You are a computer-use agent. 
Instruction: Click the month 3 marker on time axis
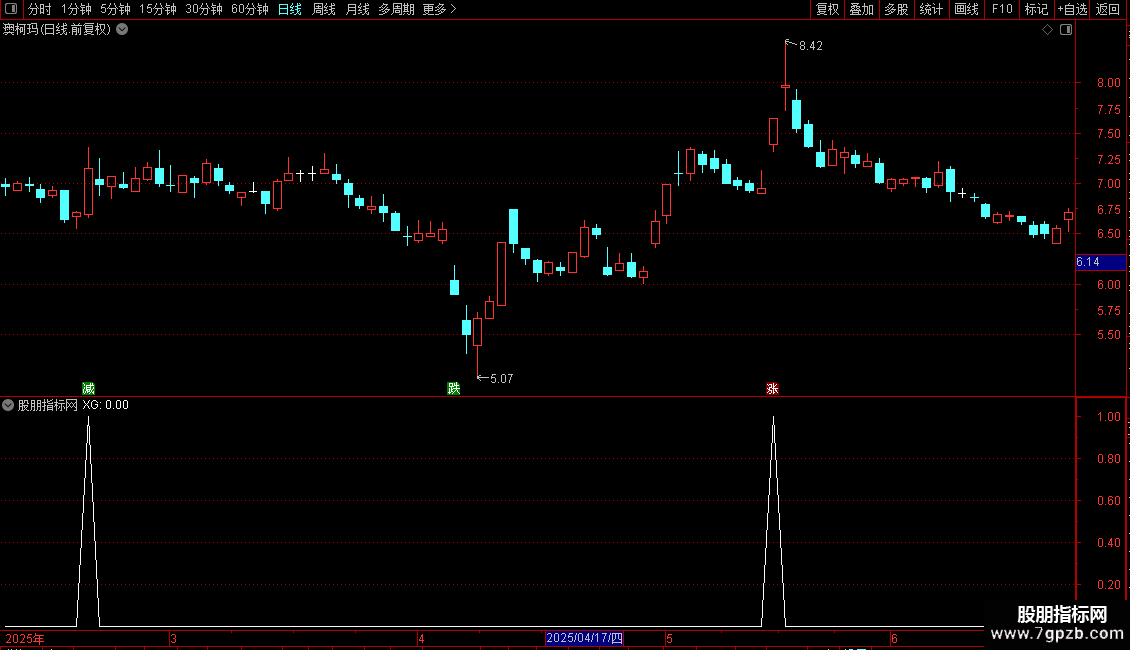pos(174,638)
